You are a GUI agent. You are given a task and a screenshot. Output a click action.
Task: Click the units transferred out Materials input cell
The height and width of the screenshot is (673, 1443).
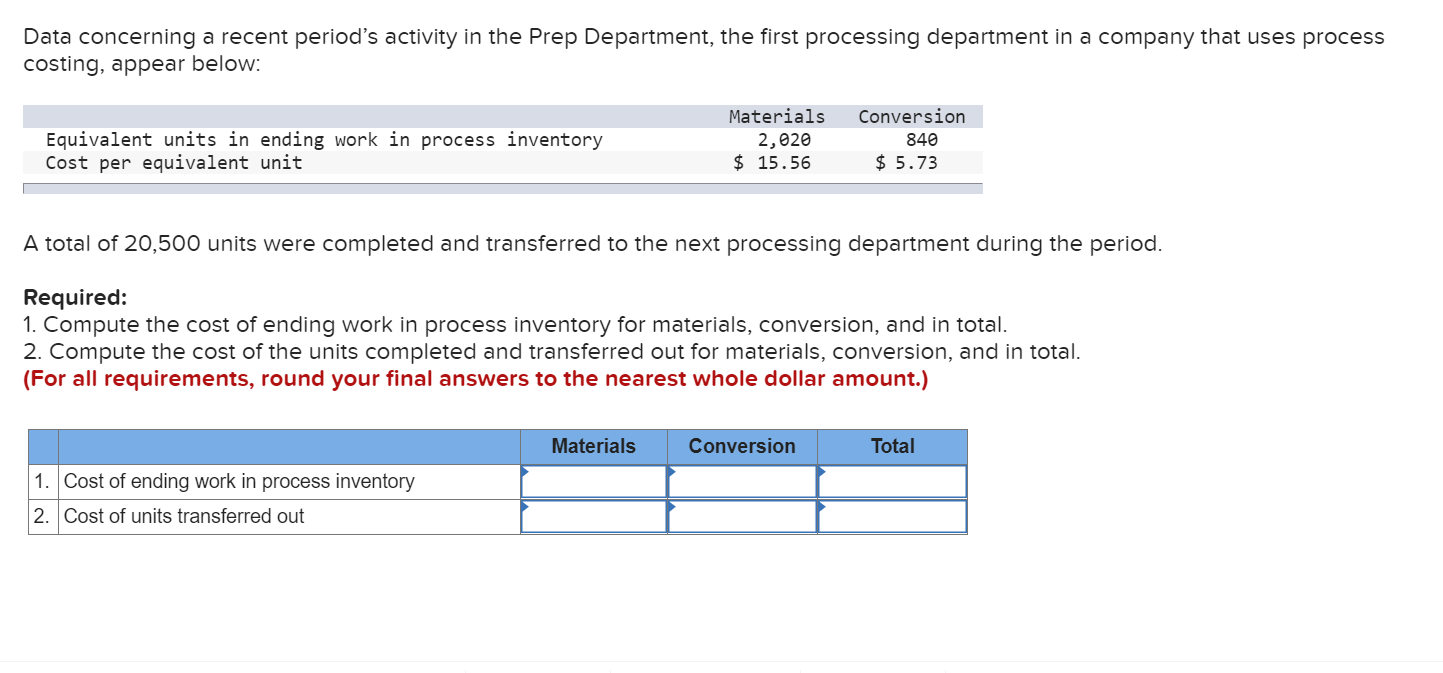595,516
